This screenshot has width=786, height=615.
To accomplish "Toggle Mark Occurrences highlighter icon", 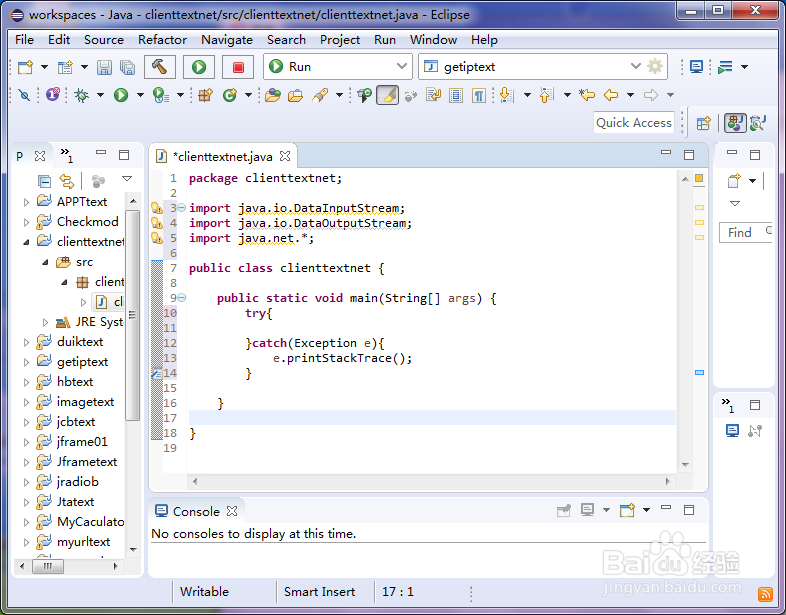I will pyautogui.click(x=387, y=95).
